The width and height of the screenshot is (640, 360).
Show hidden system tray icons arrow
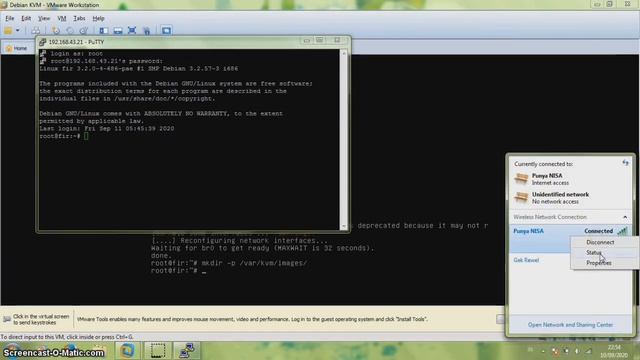[x=543, y=351]
